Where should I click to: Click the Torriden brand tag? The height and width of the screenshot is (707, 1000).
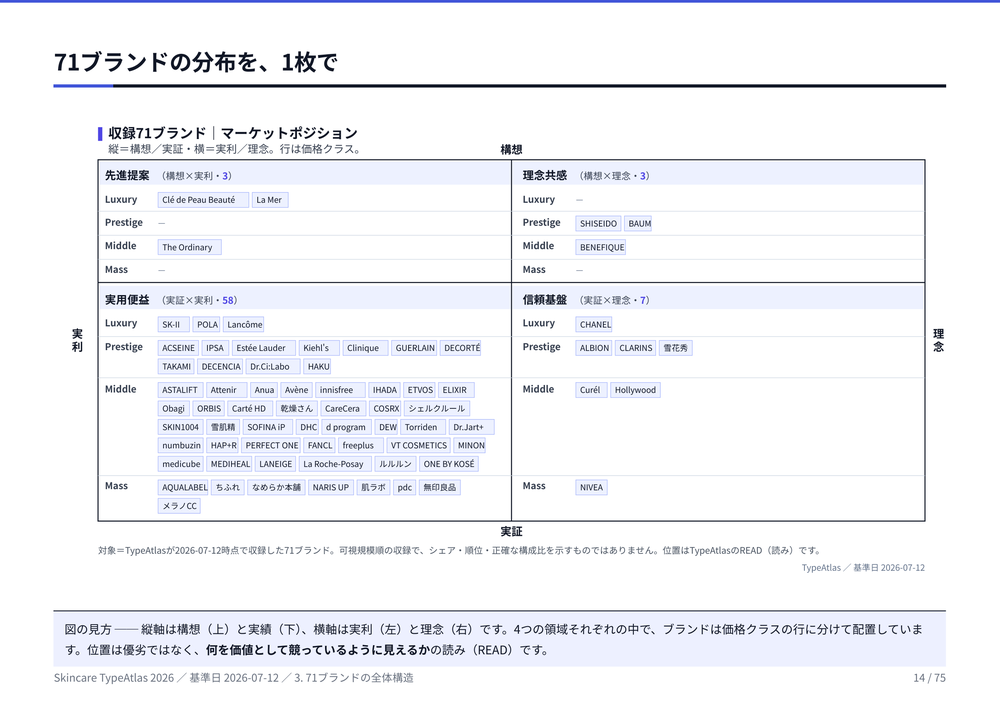423,427
